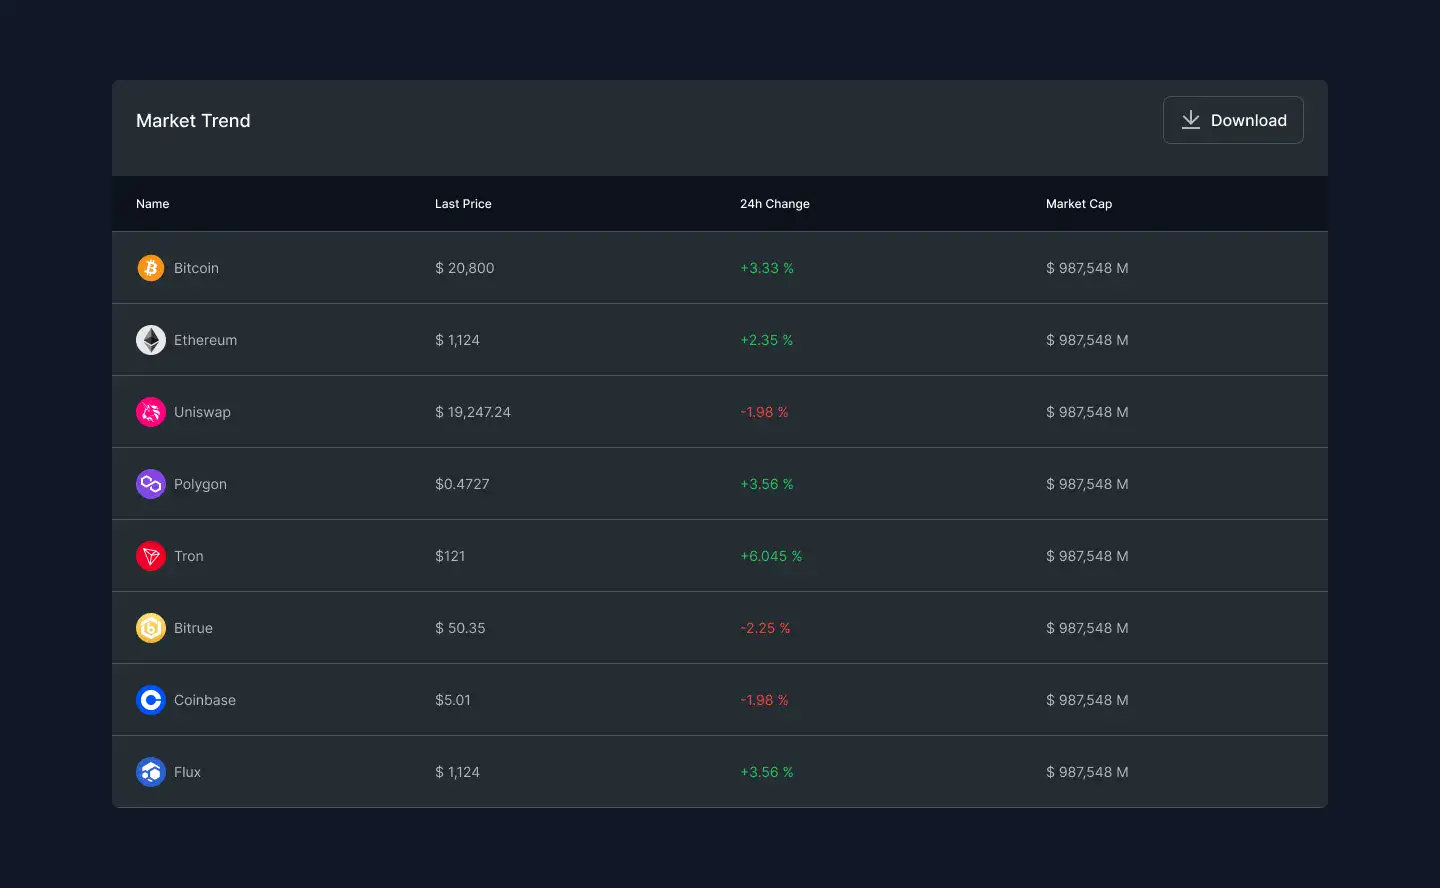Select Ethereum price $ 1,124
The image size is (1440, 888).
point(458,340)
